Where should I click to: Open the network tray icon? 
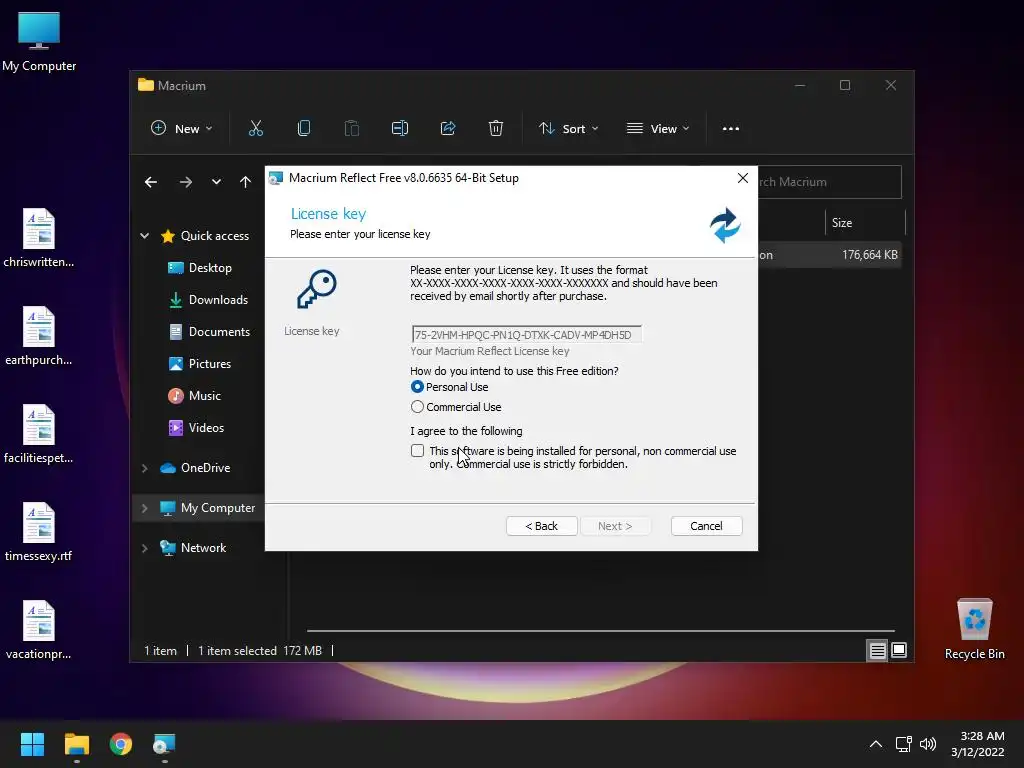tap(903, 744)
